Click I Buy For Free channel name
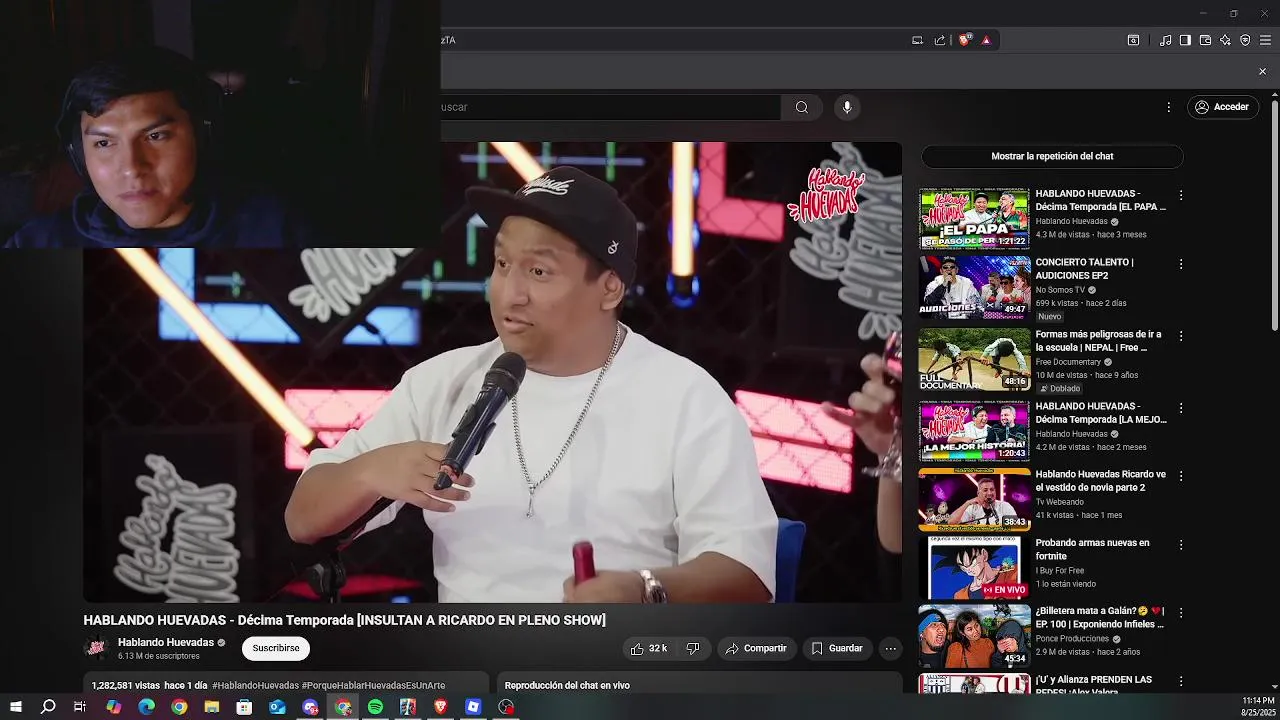The height and width of the screenshot is (720, 1280). 1058,571
